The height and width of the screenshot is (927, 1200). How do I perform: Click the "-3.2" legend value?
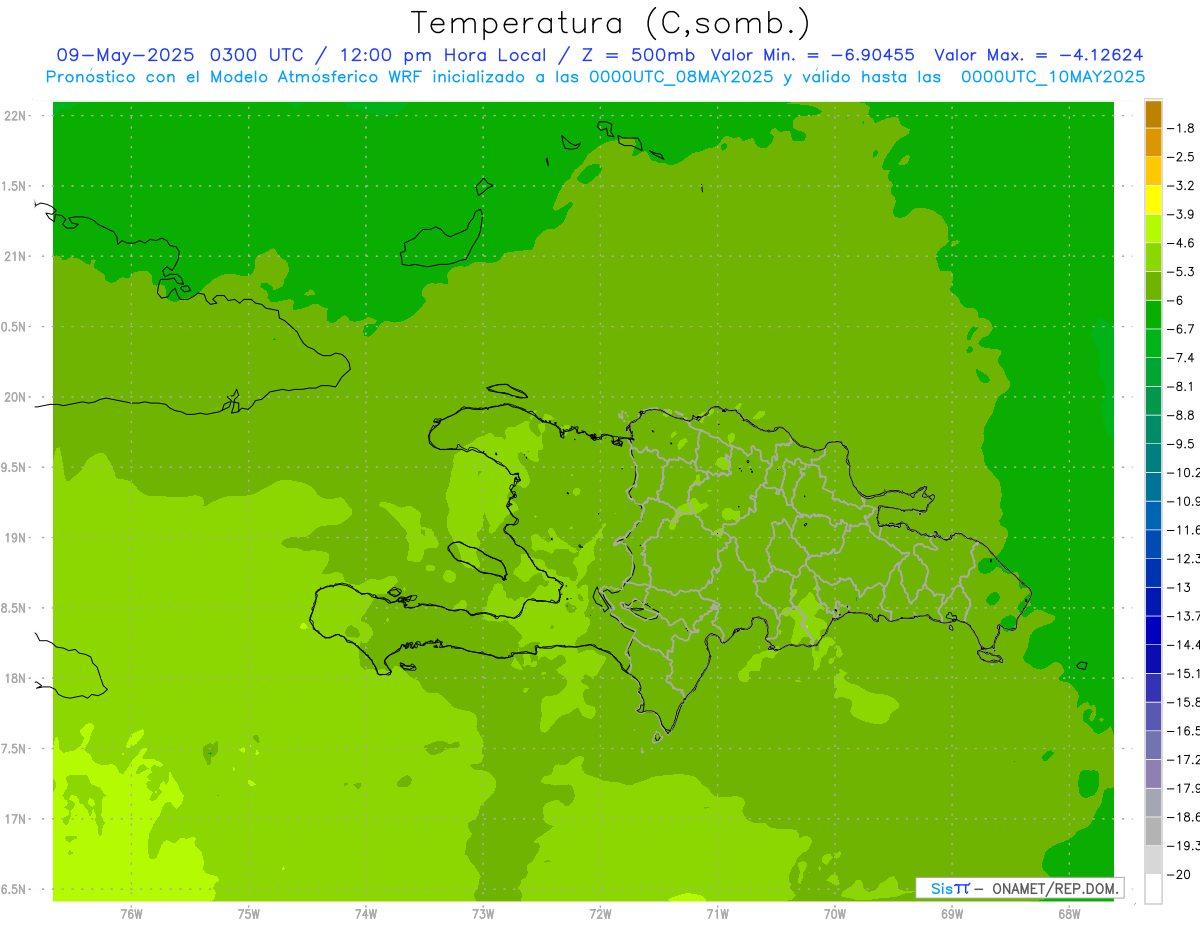pos(1180,186)
